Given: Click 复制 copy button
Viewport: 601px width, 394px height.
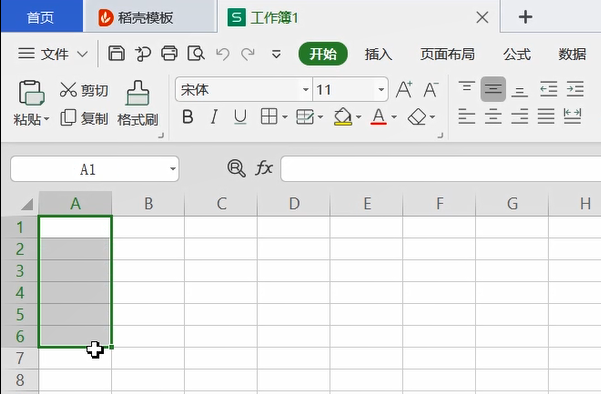Looking at the screenshot, I should point(84,118).
